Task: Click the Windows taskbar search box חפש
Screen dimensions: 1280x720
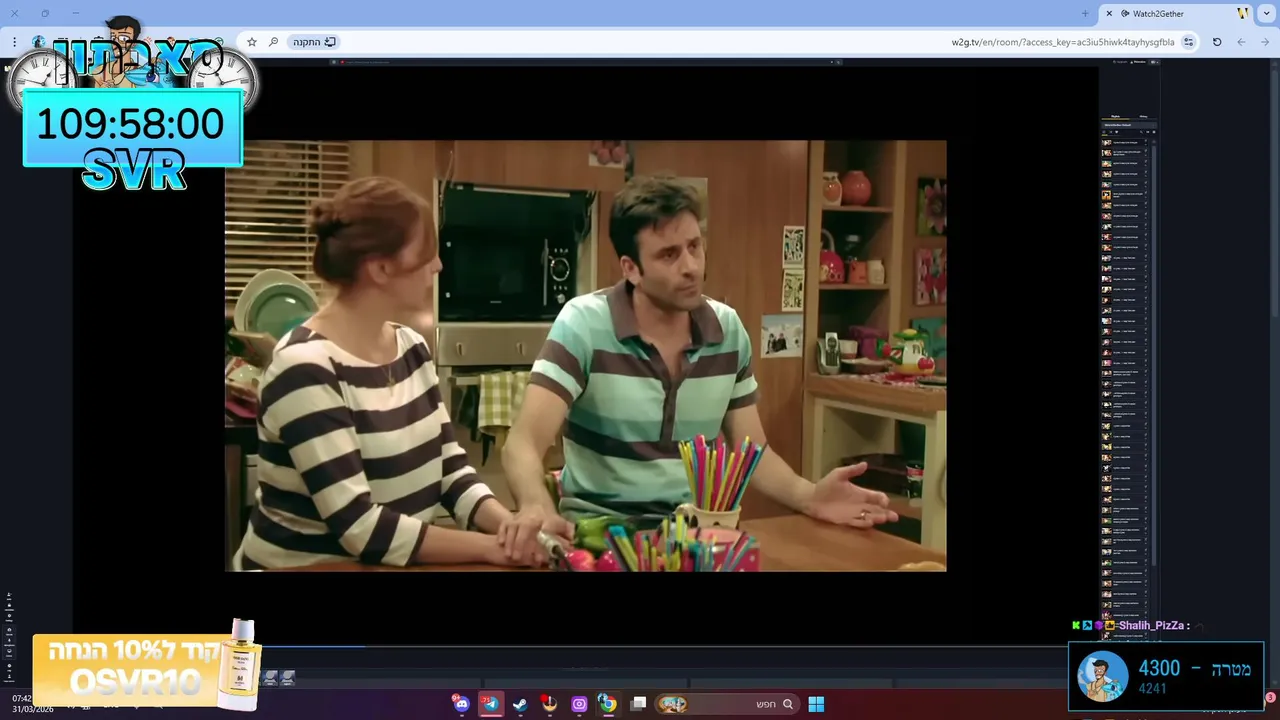Action: pos(726,704)
